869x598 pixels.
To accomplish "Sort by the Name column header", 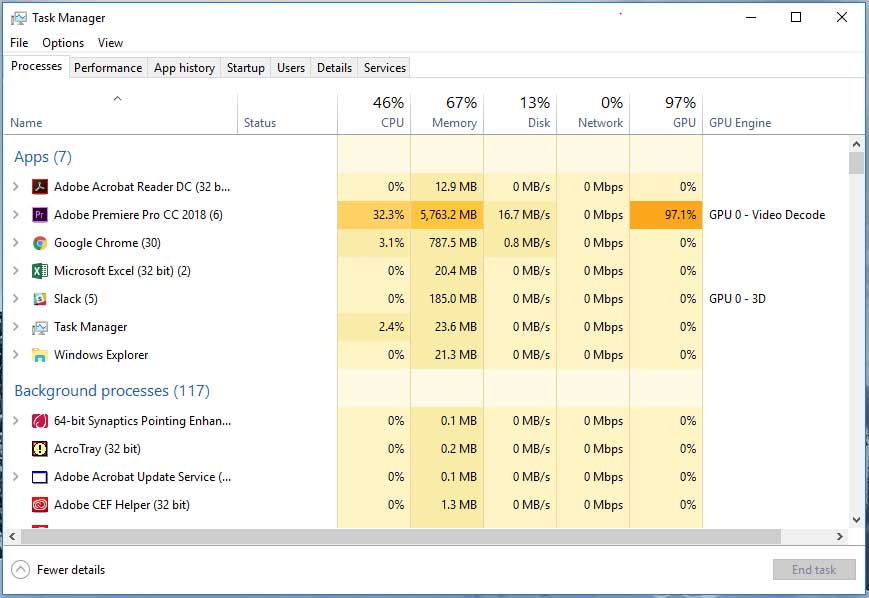I will coord(121,114).
